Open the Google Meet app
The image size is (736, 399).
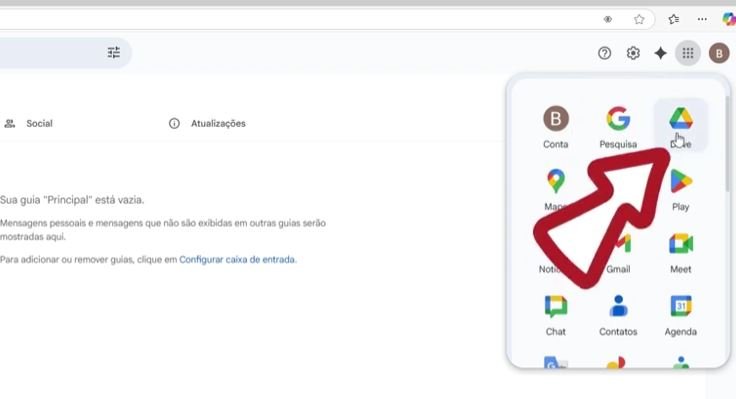(681, 252)
